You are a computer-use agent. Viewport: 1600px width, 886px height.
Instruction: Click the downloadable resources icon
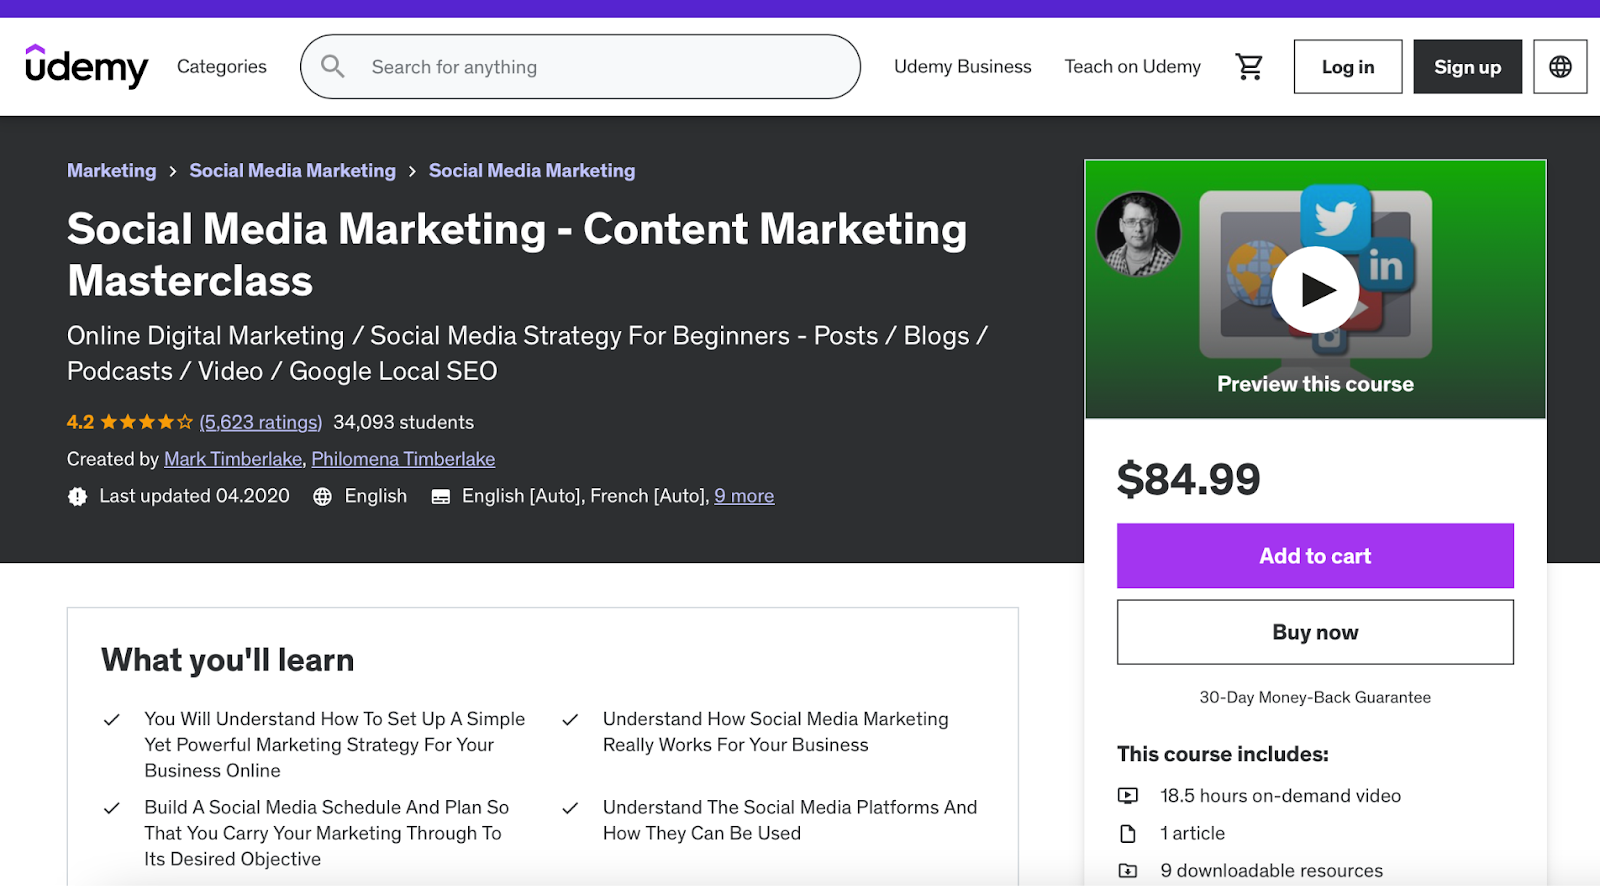1128,871
